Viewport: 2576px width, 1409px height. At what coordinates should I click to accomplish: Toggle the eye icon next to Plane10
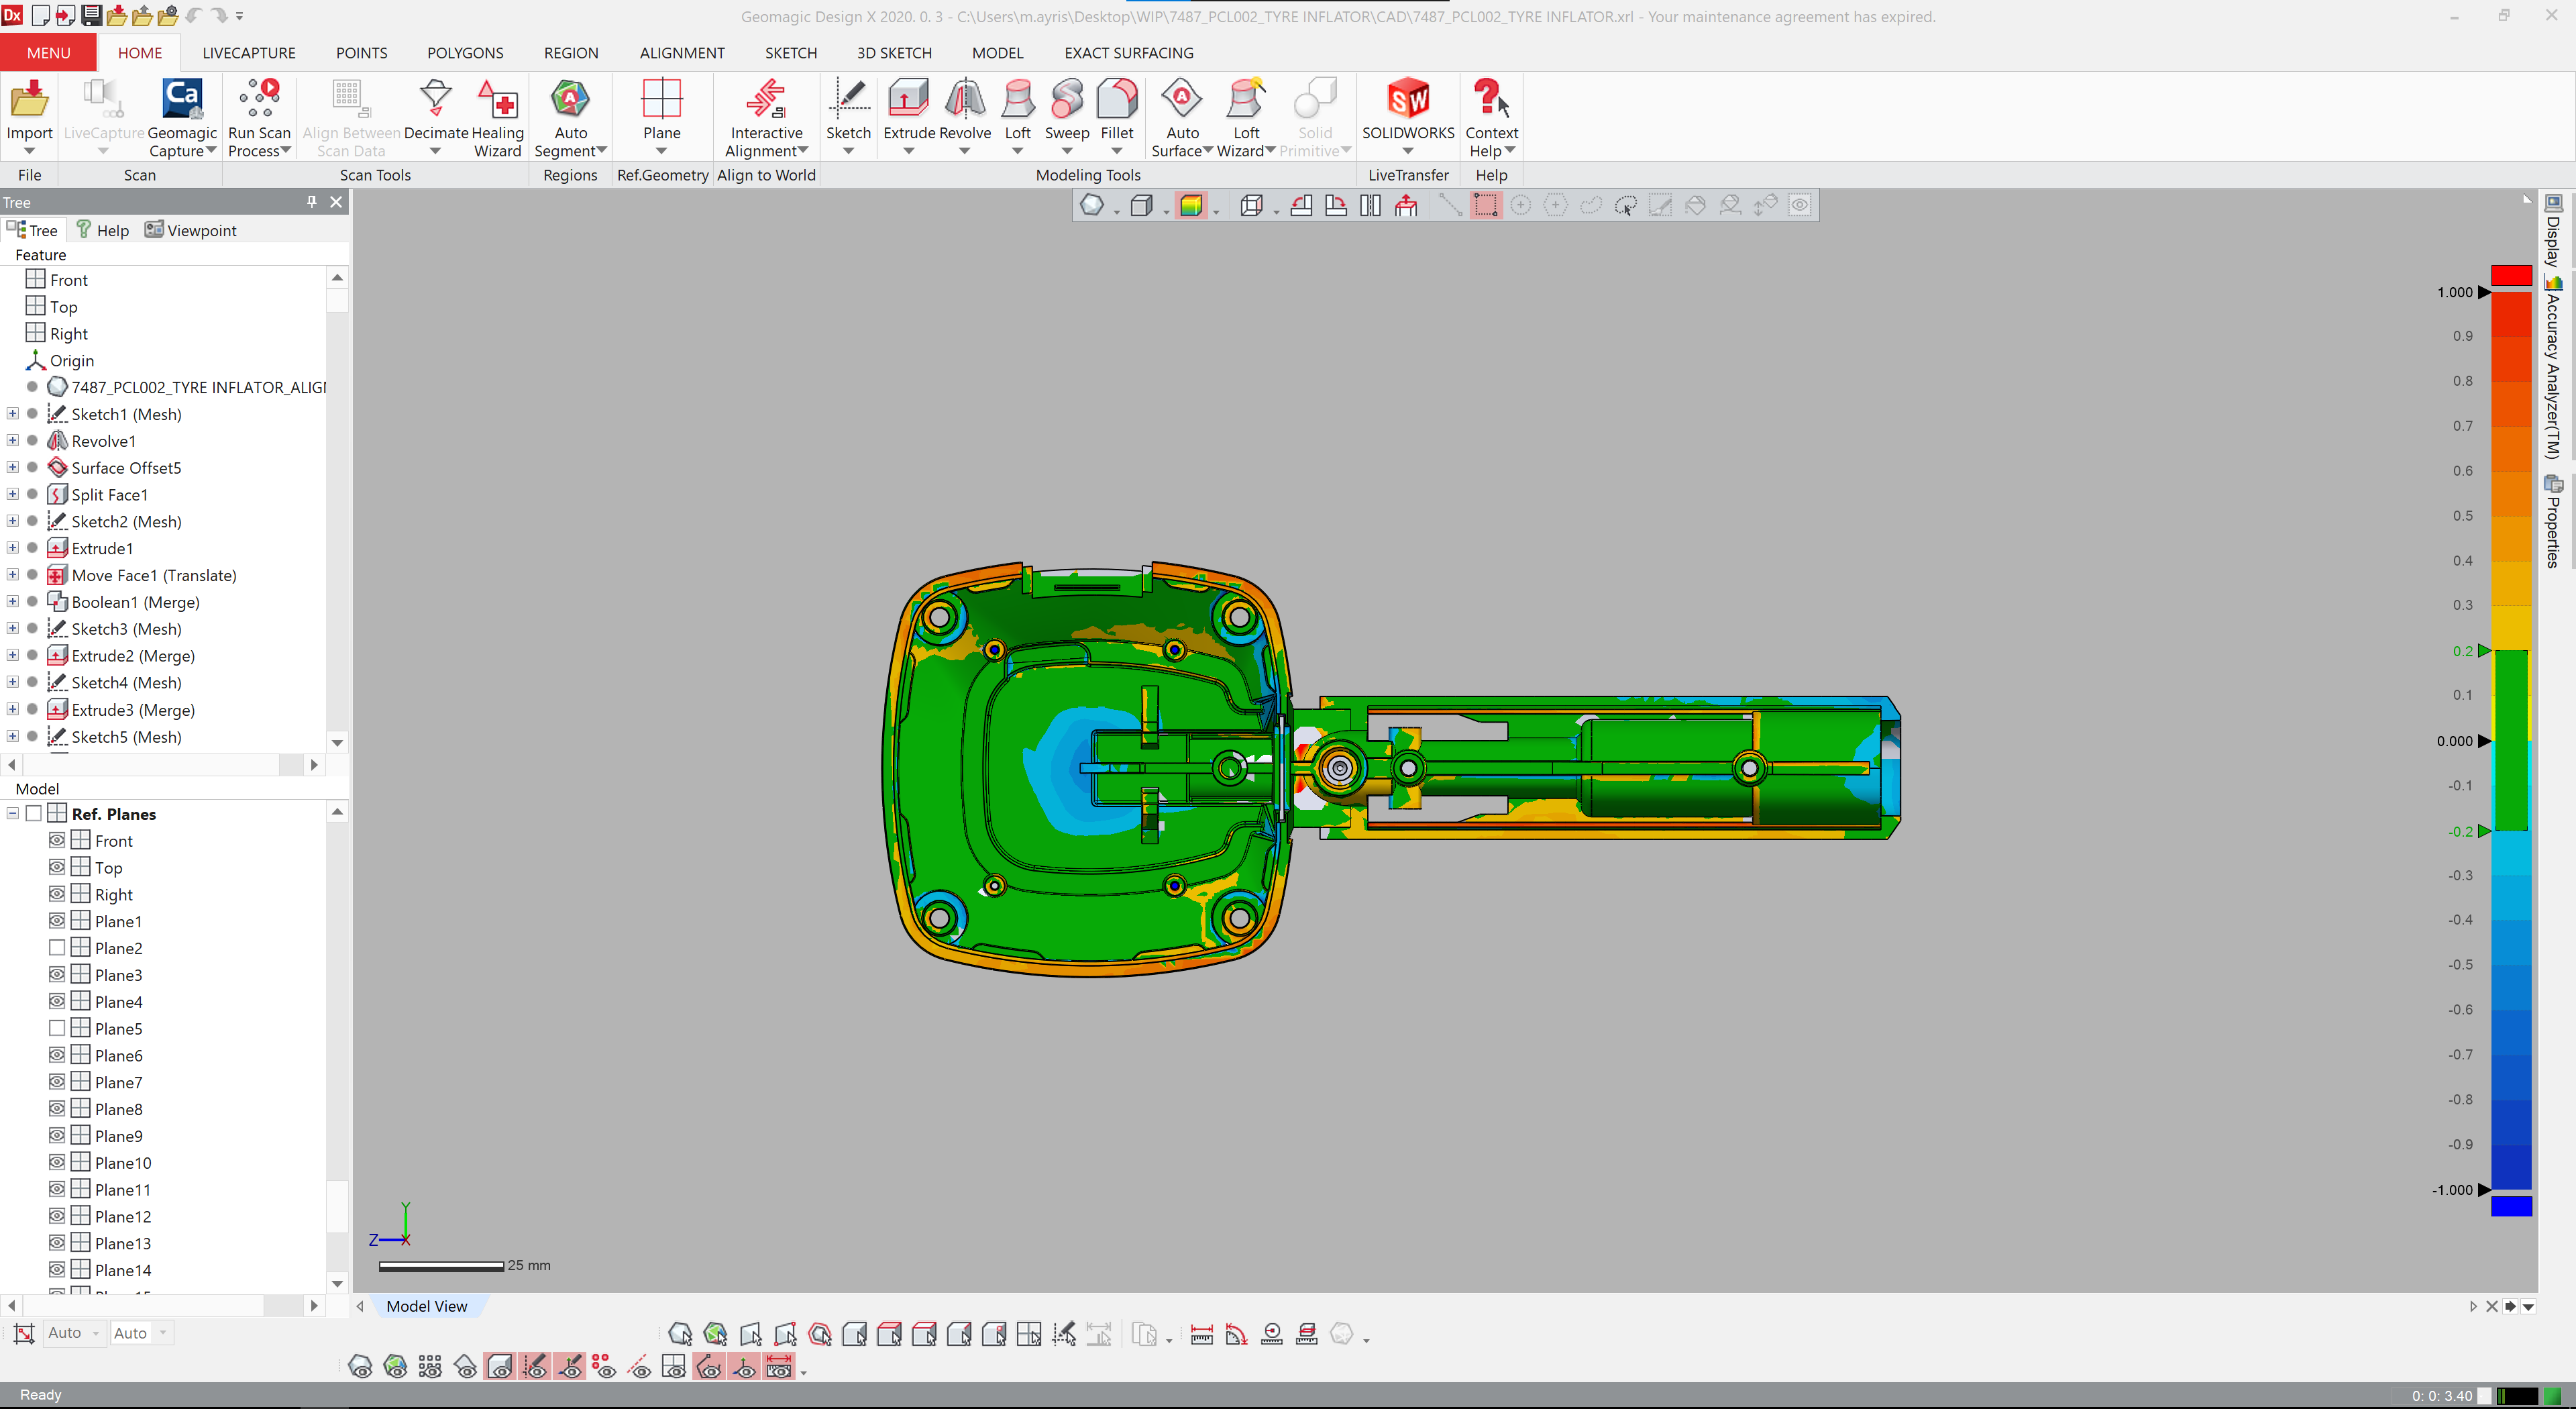point(57,1162)
